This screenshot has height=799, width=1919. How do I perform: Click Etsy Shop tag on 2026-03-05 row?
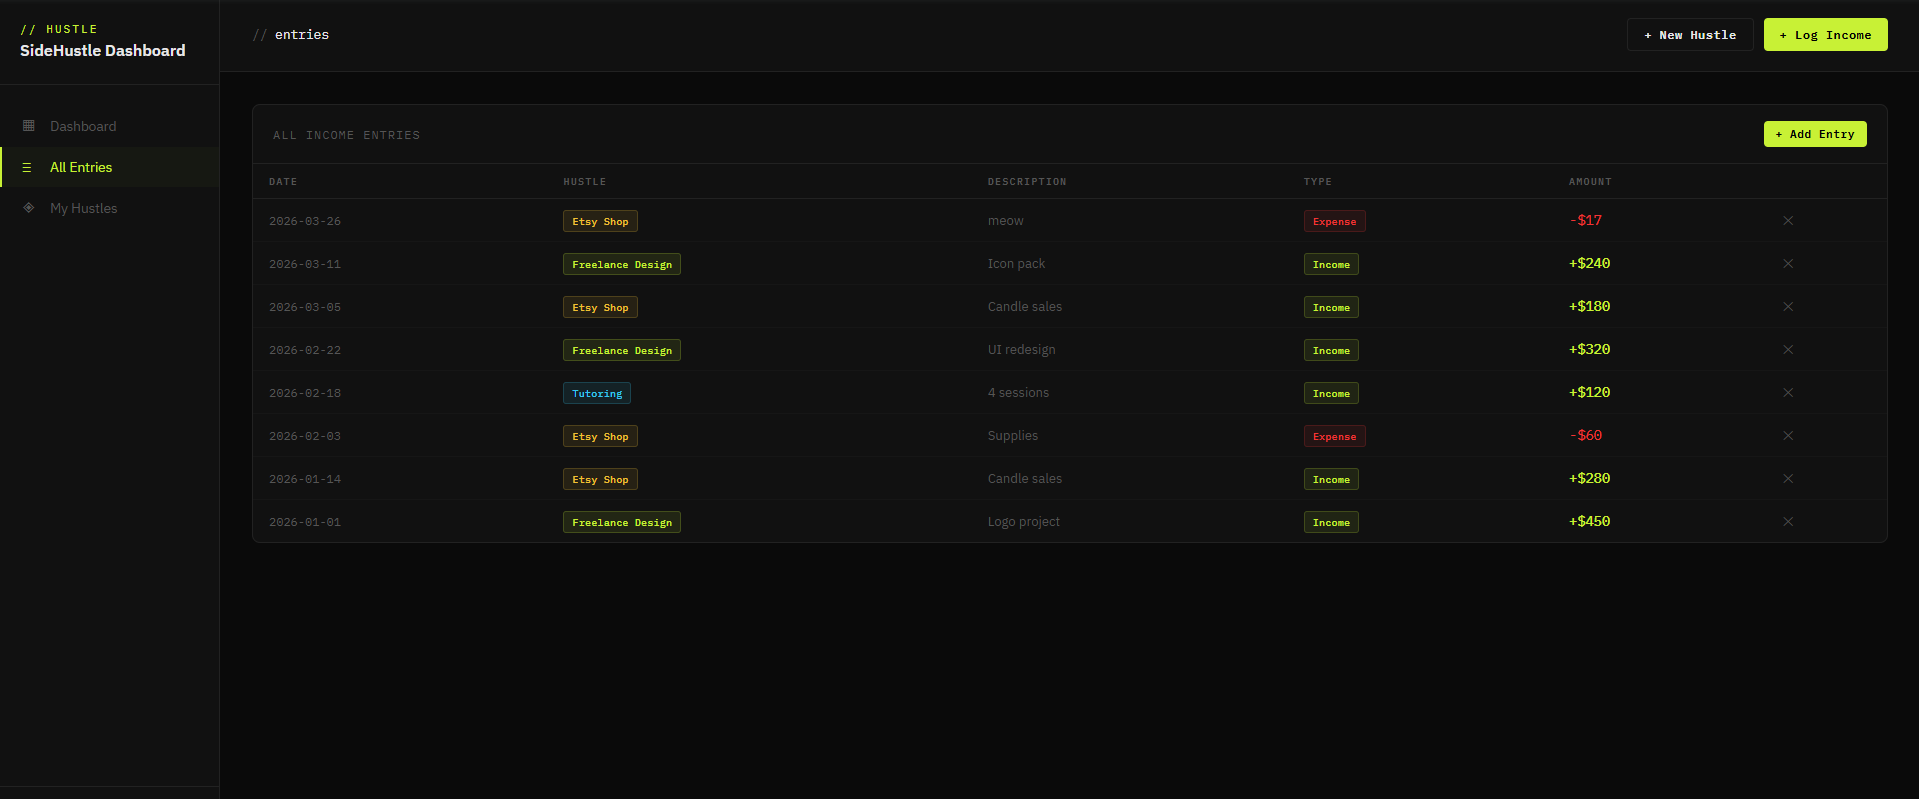tap(600, 307)
